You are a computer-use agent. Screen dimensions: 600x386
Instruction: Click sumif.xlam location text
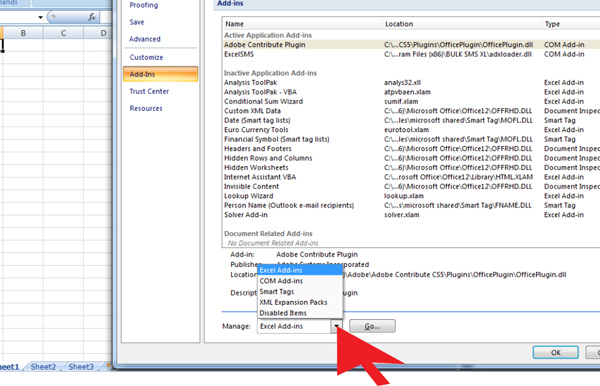[x=401, y=101]
